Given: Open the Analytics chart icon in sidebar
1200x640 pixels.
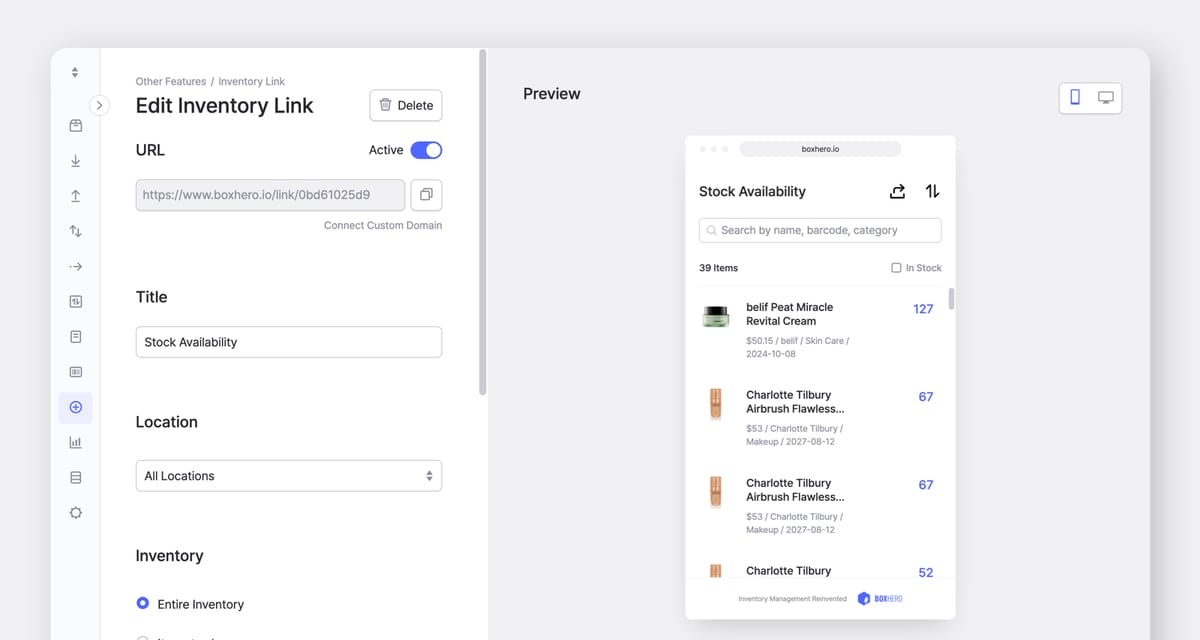Looking at the screenshot, I should coord(75,441).
